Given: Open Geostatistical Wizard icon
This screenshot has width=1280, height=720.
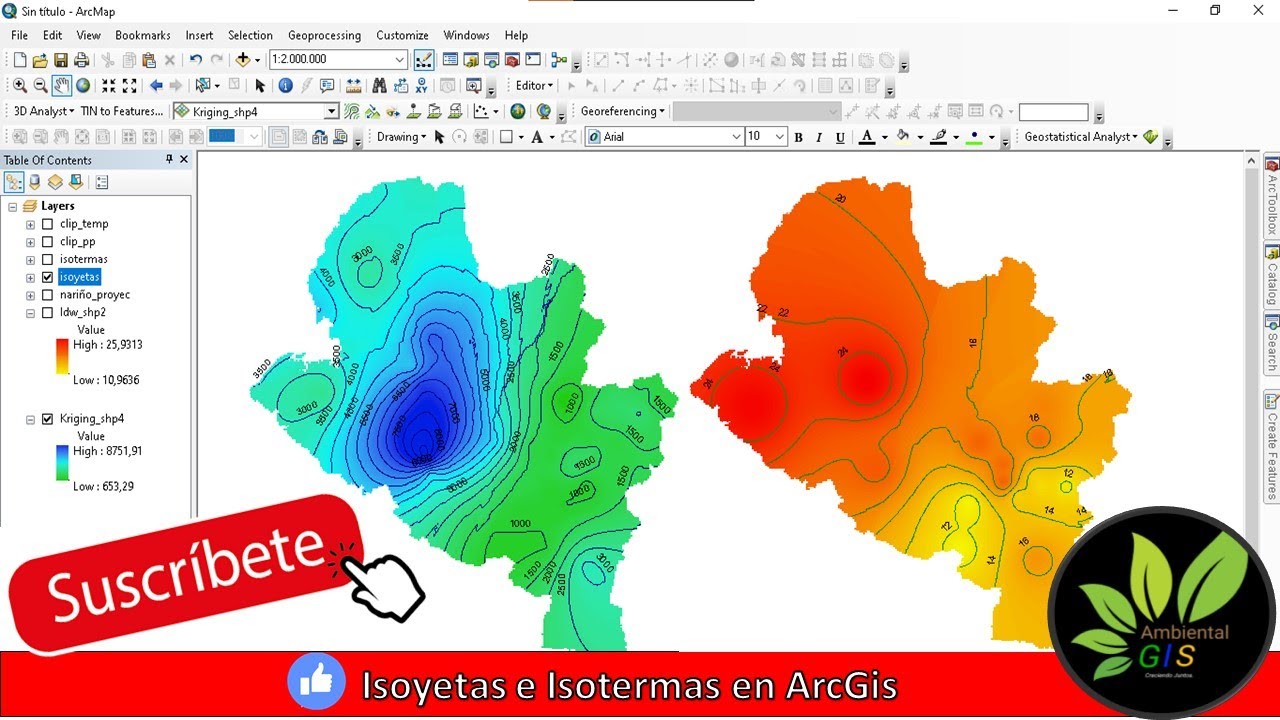Looking at the screenshot, I should (x=1151, y=137).
